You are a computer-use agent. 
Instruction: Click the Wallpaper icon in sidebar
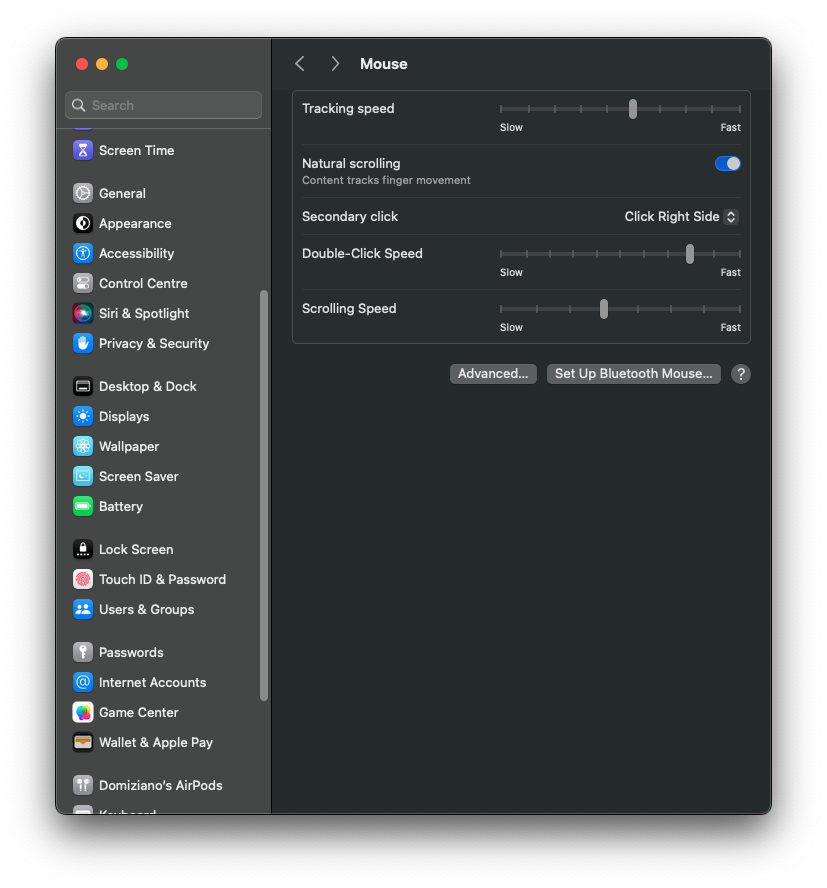[x=83, y=447]
